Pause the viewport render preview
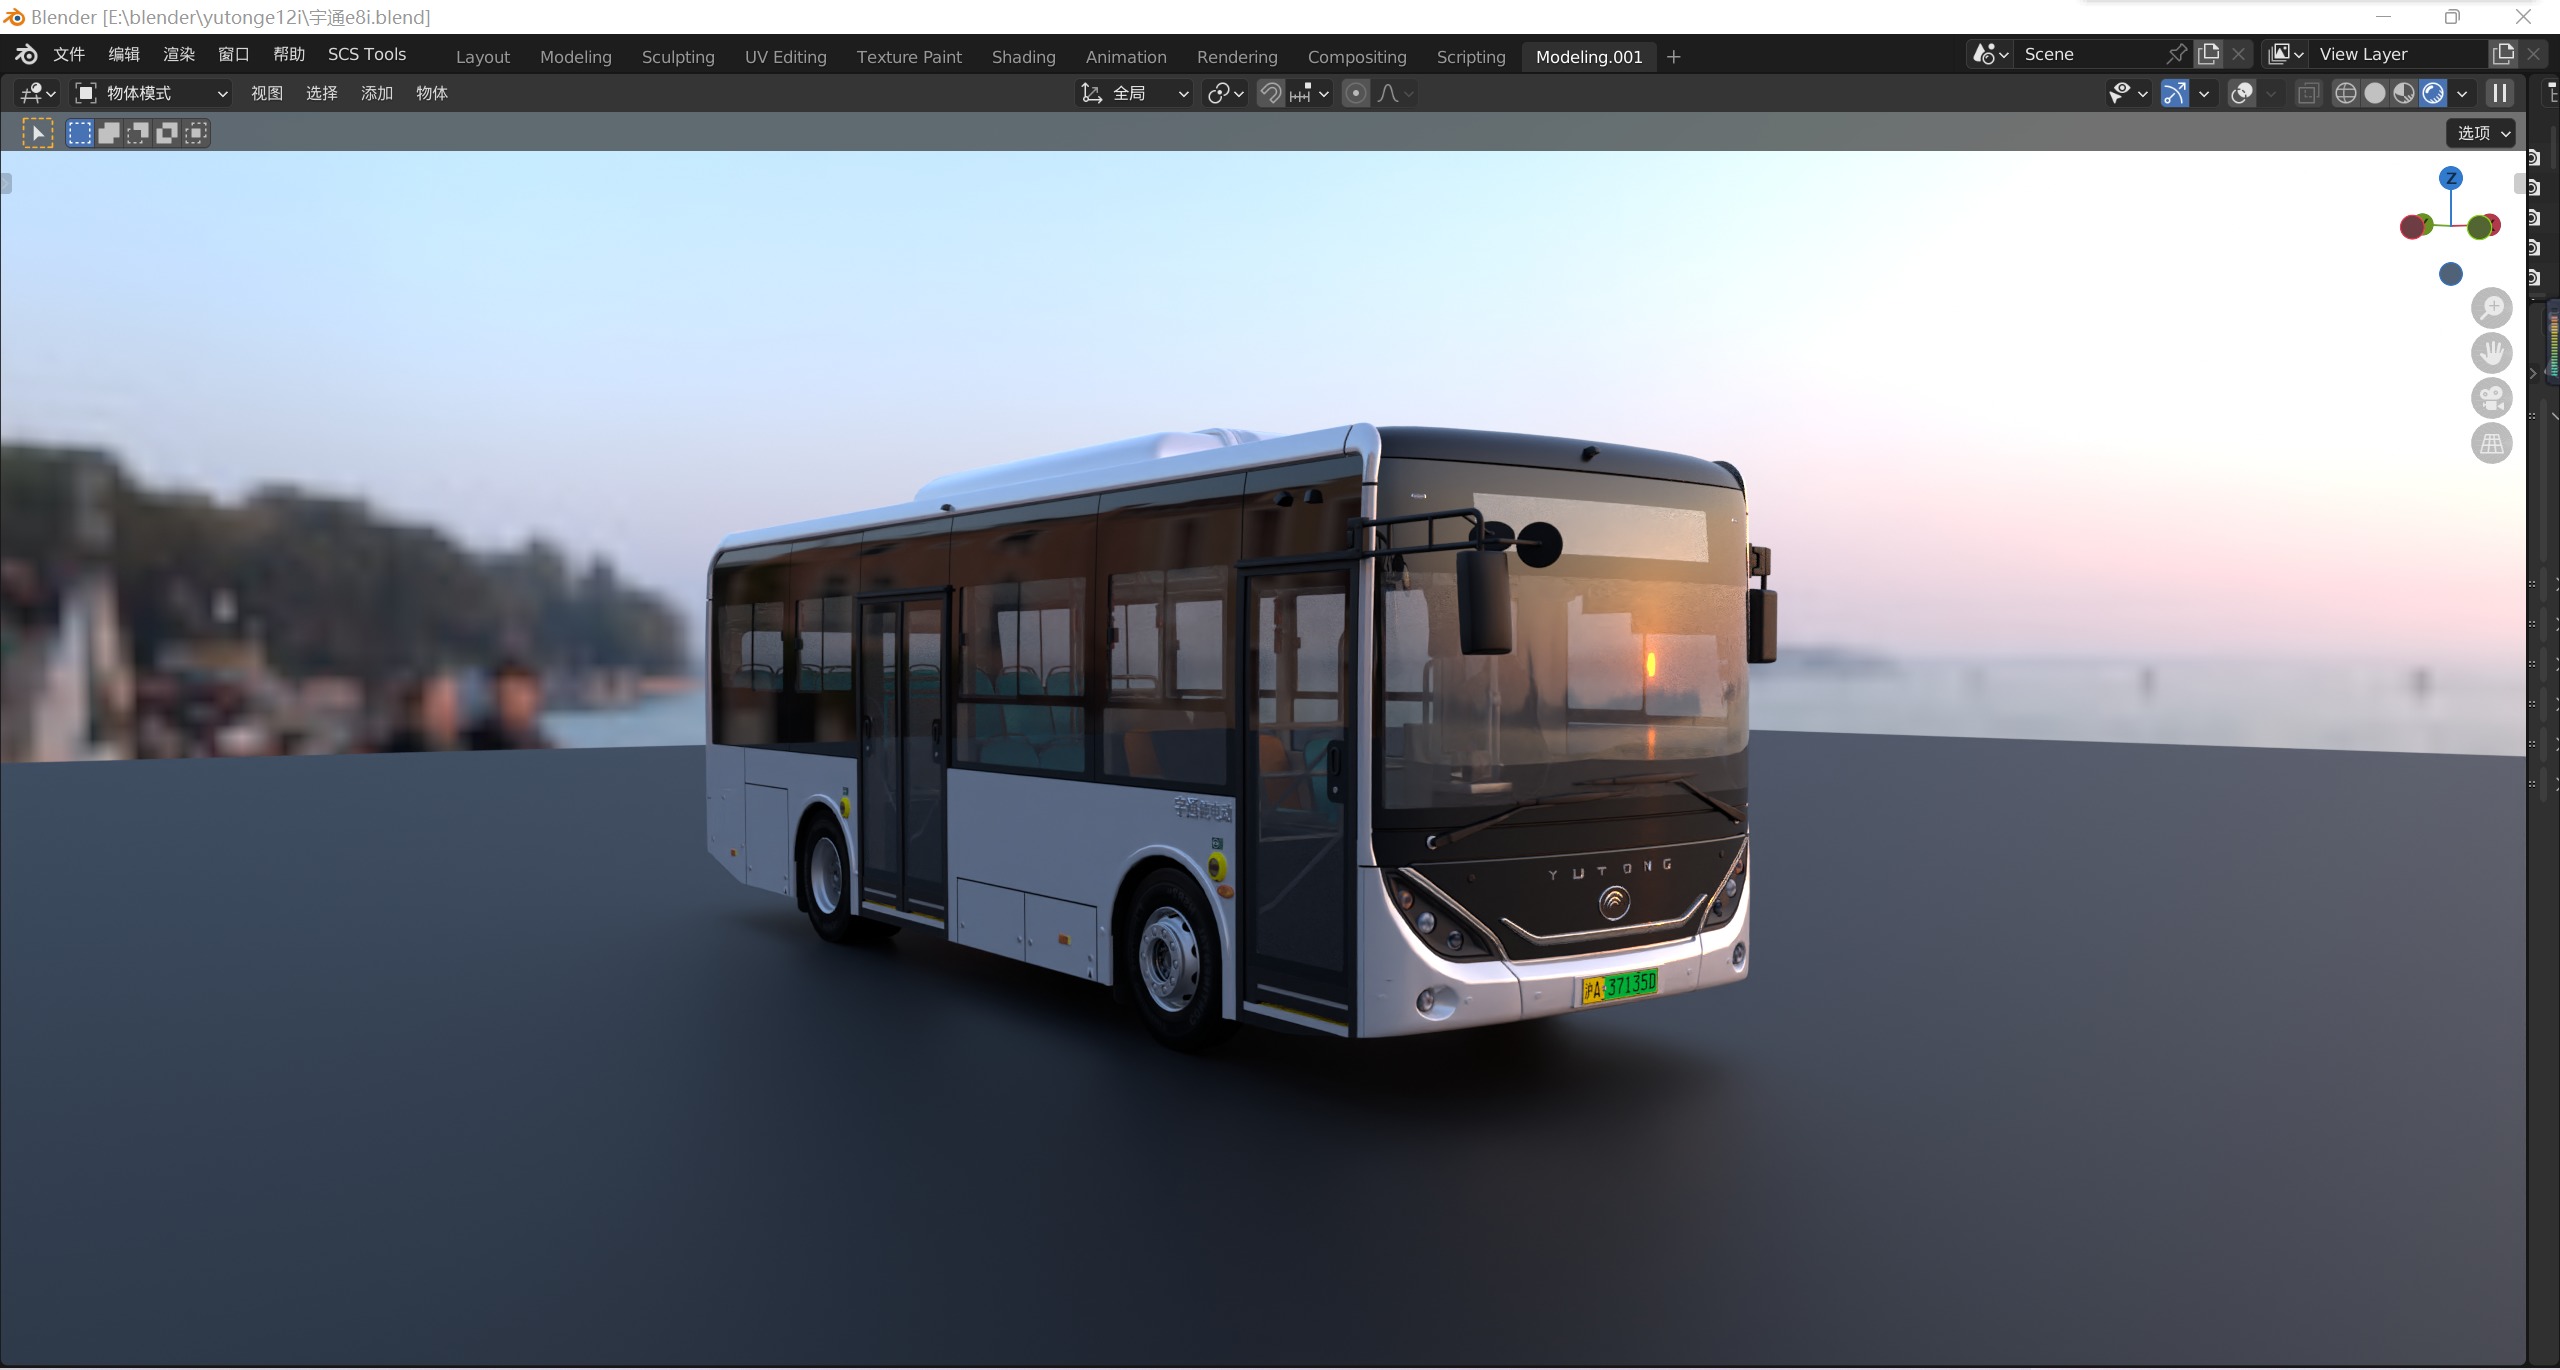The width and height of the screenshot is (2560, 1370). (2500, 93)
